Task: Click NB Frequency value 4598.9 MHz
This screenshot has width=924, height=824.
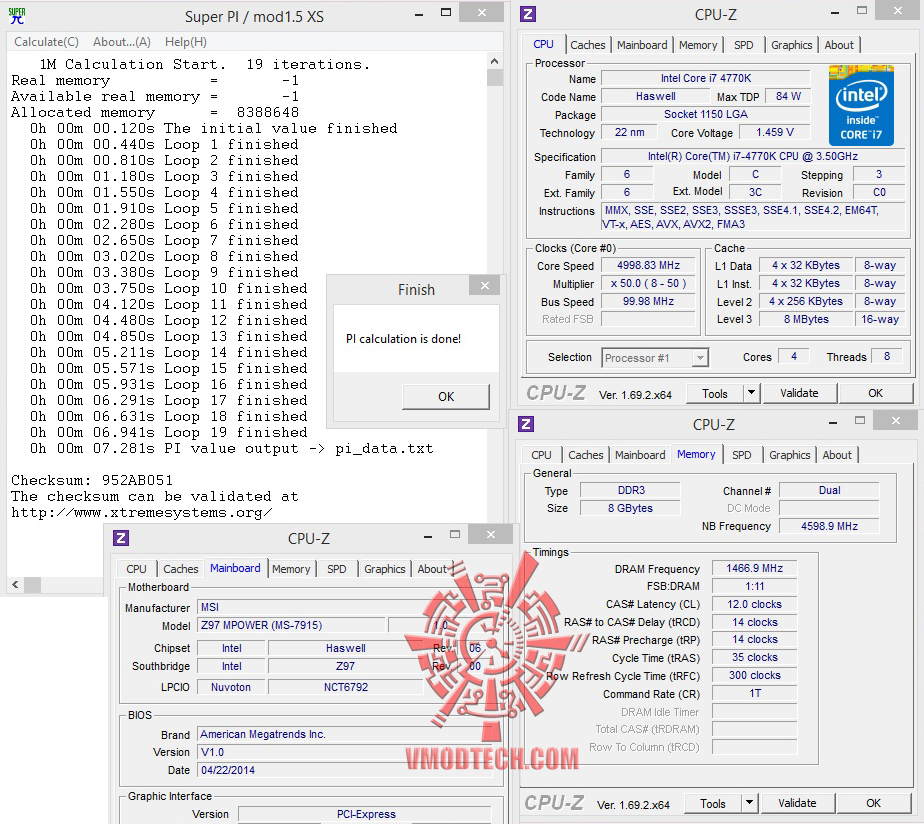Action: point(829,526)
